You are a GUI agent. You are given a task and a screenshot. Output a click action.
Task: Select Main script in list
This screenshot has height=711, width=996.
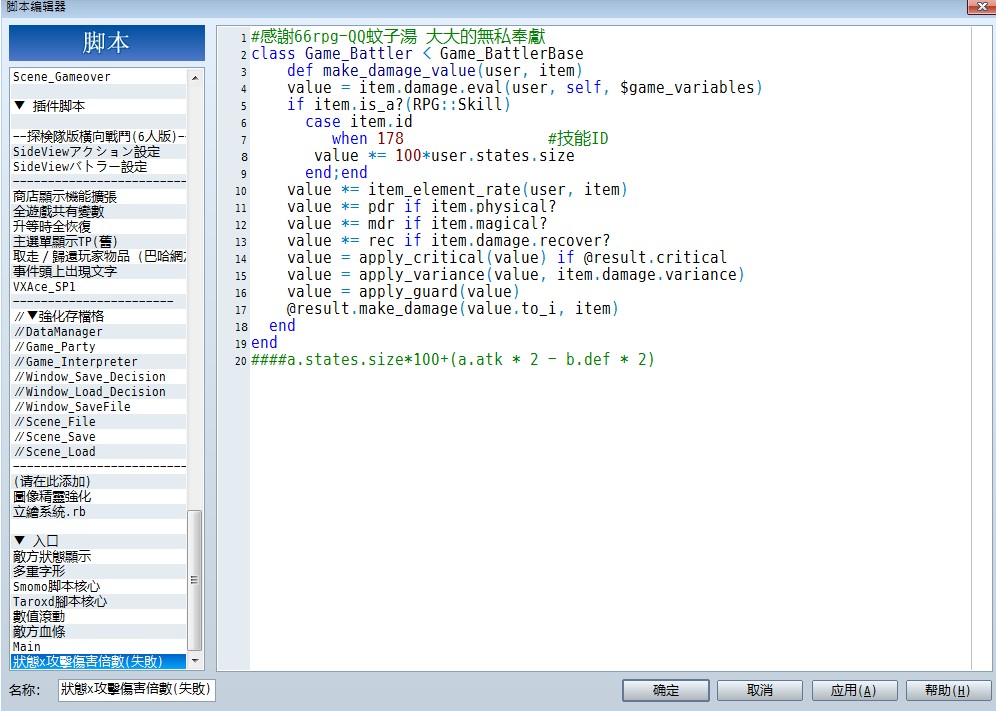98,647
